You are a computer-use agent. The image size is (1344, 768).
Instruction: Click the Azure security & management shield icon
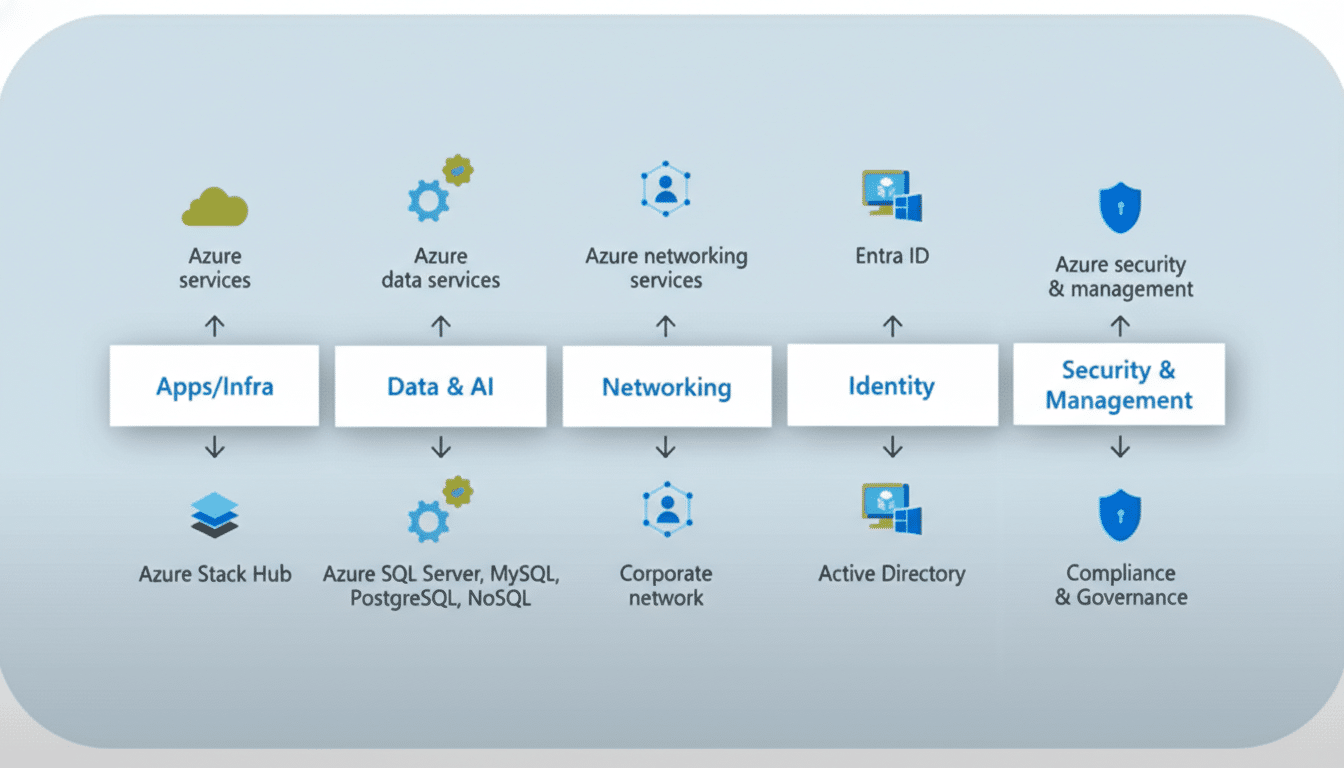(1119, 206)
